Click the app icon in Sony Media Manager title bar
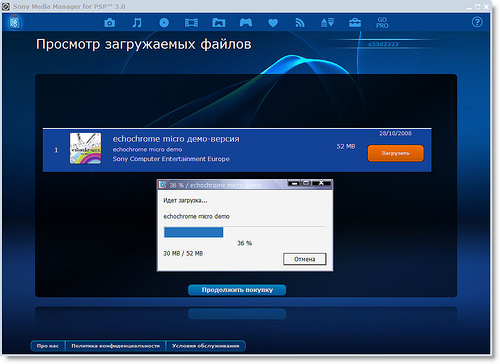The width and height of the screenshot is (500, 364). tap(6, 6)
